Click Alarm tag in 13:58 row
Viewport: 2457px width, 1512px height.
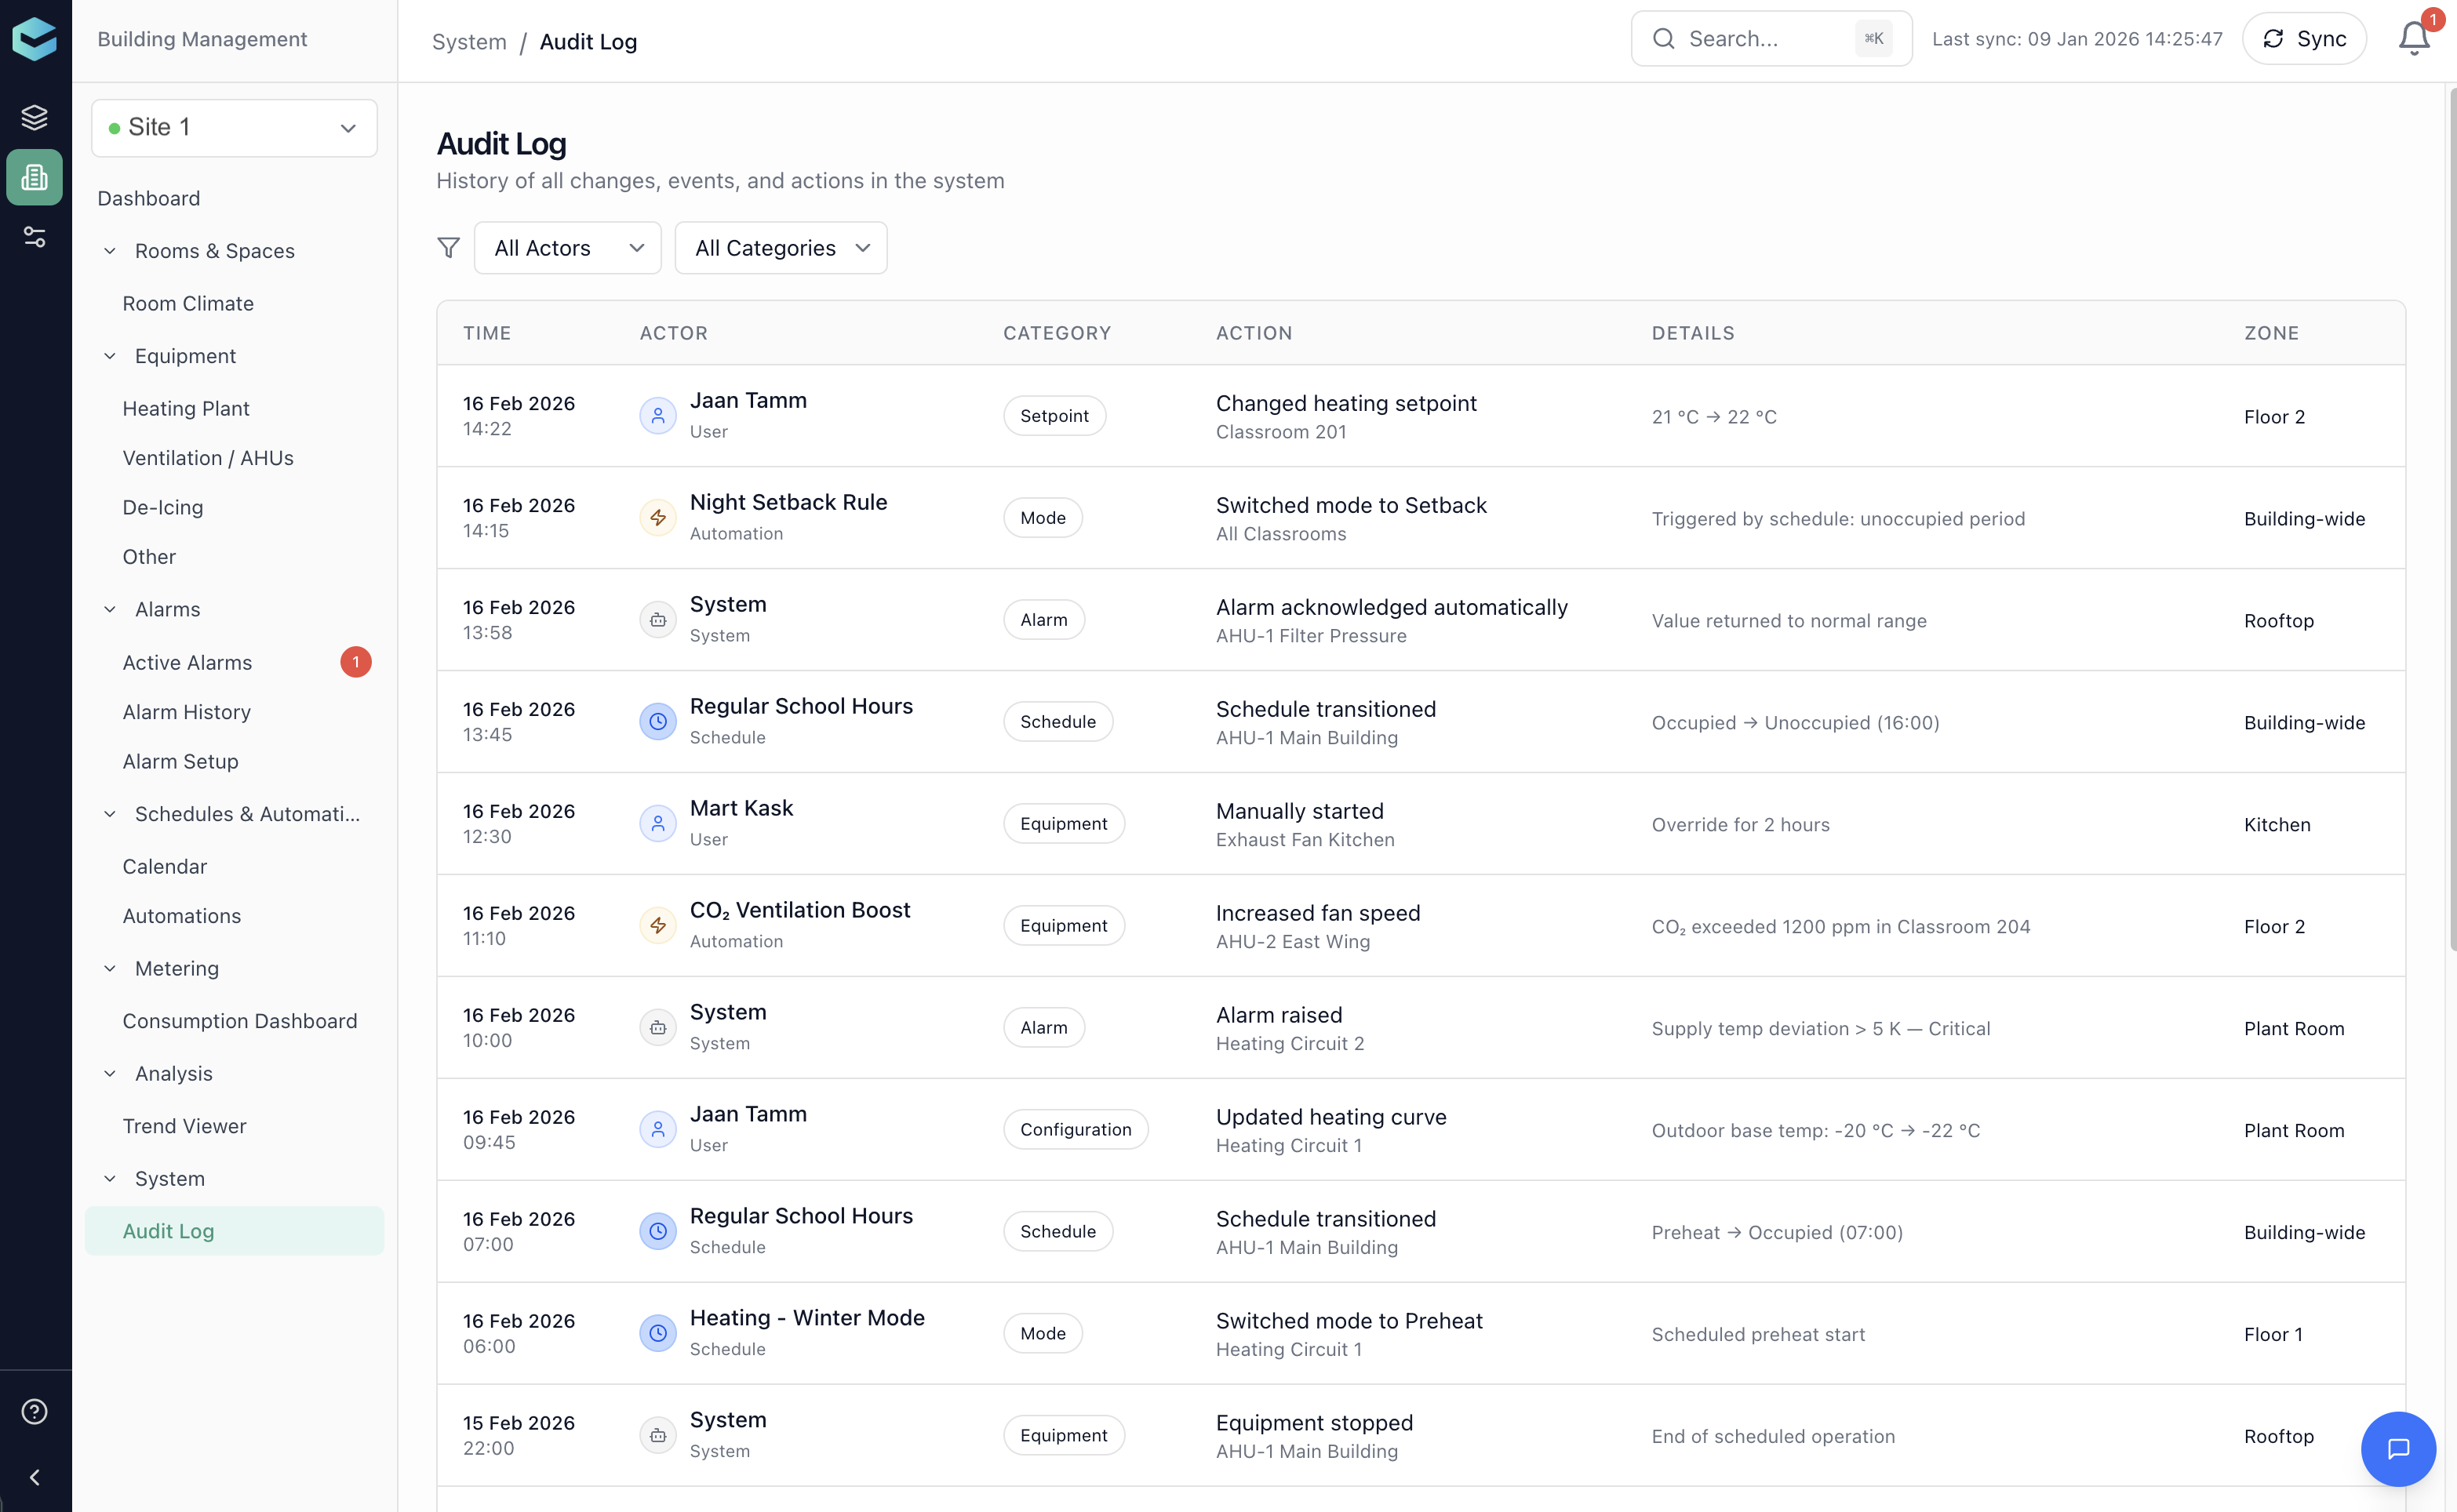click(x=1043, y=619)
